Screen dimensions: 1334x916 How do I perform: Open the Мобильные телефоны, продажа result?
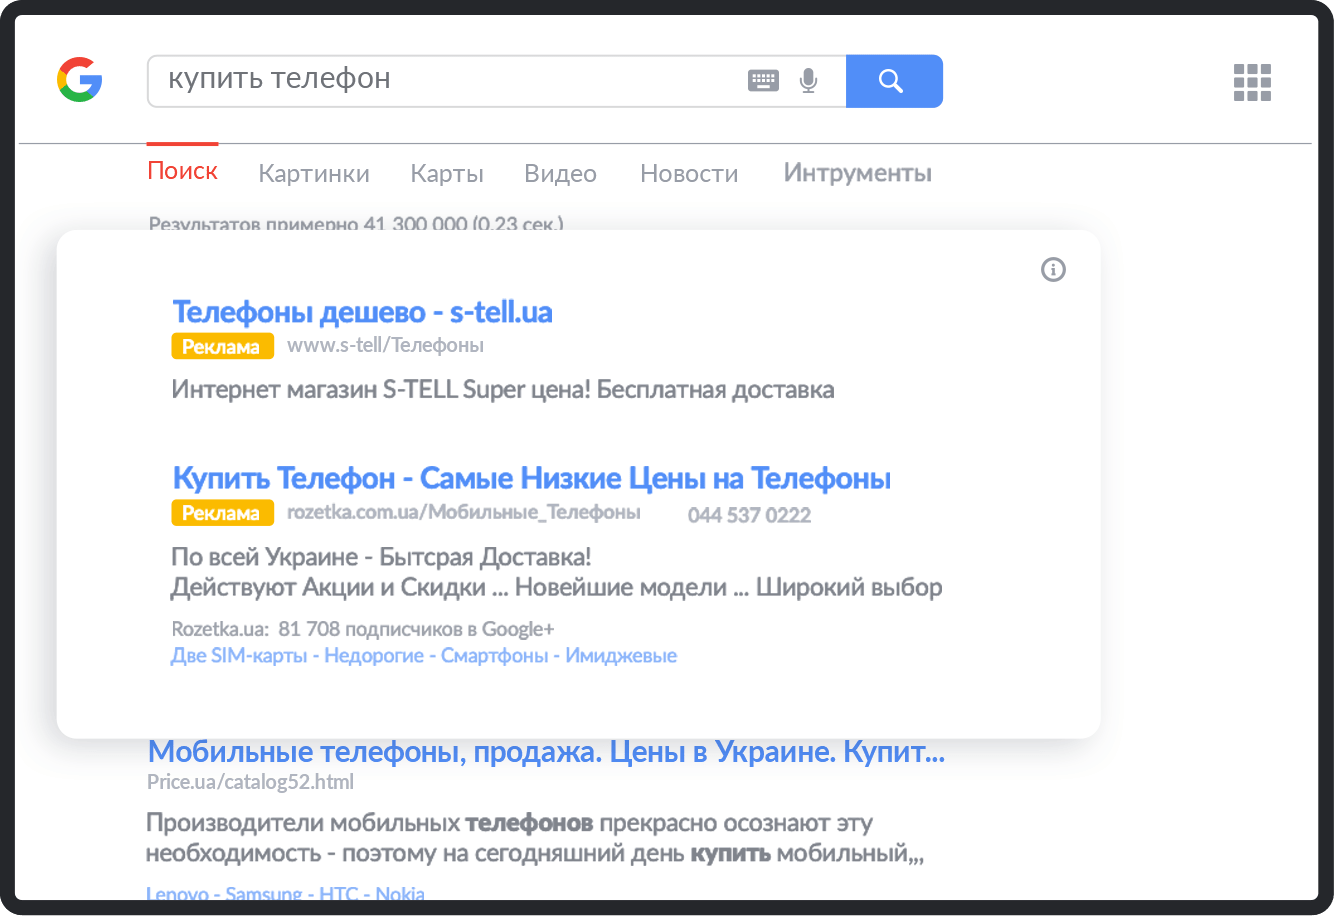545,751
